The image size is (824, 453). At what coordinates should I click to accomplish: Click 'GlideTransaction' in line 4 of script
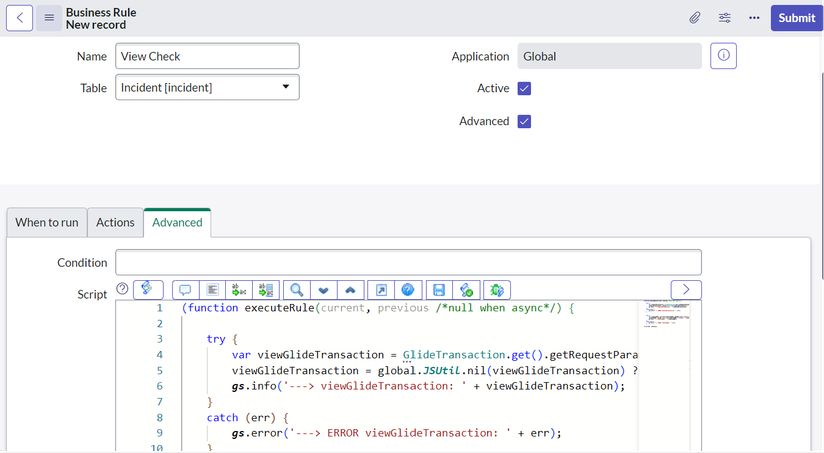454,355
